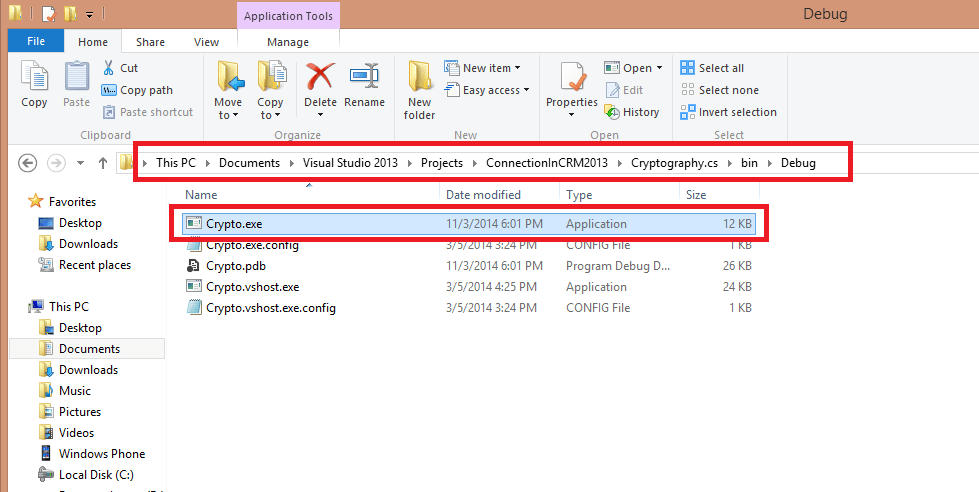Switch to the View ribbon tab
The height and width of the screenshot is (492, 979).
(207, 42)
